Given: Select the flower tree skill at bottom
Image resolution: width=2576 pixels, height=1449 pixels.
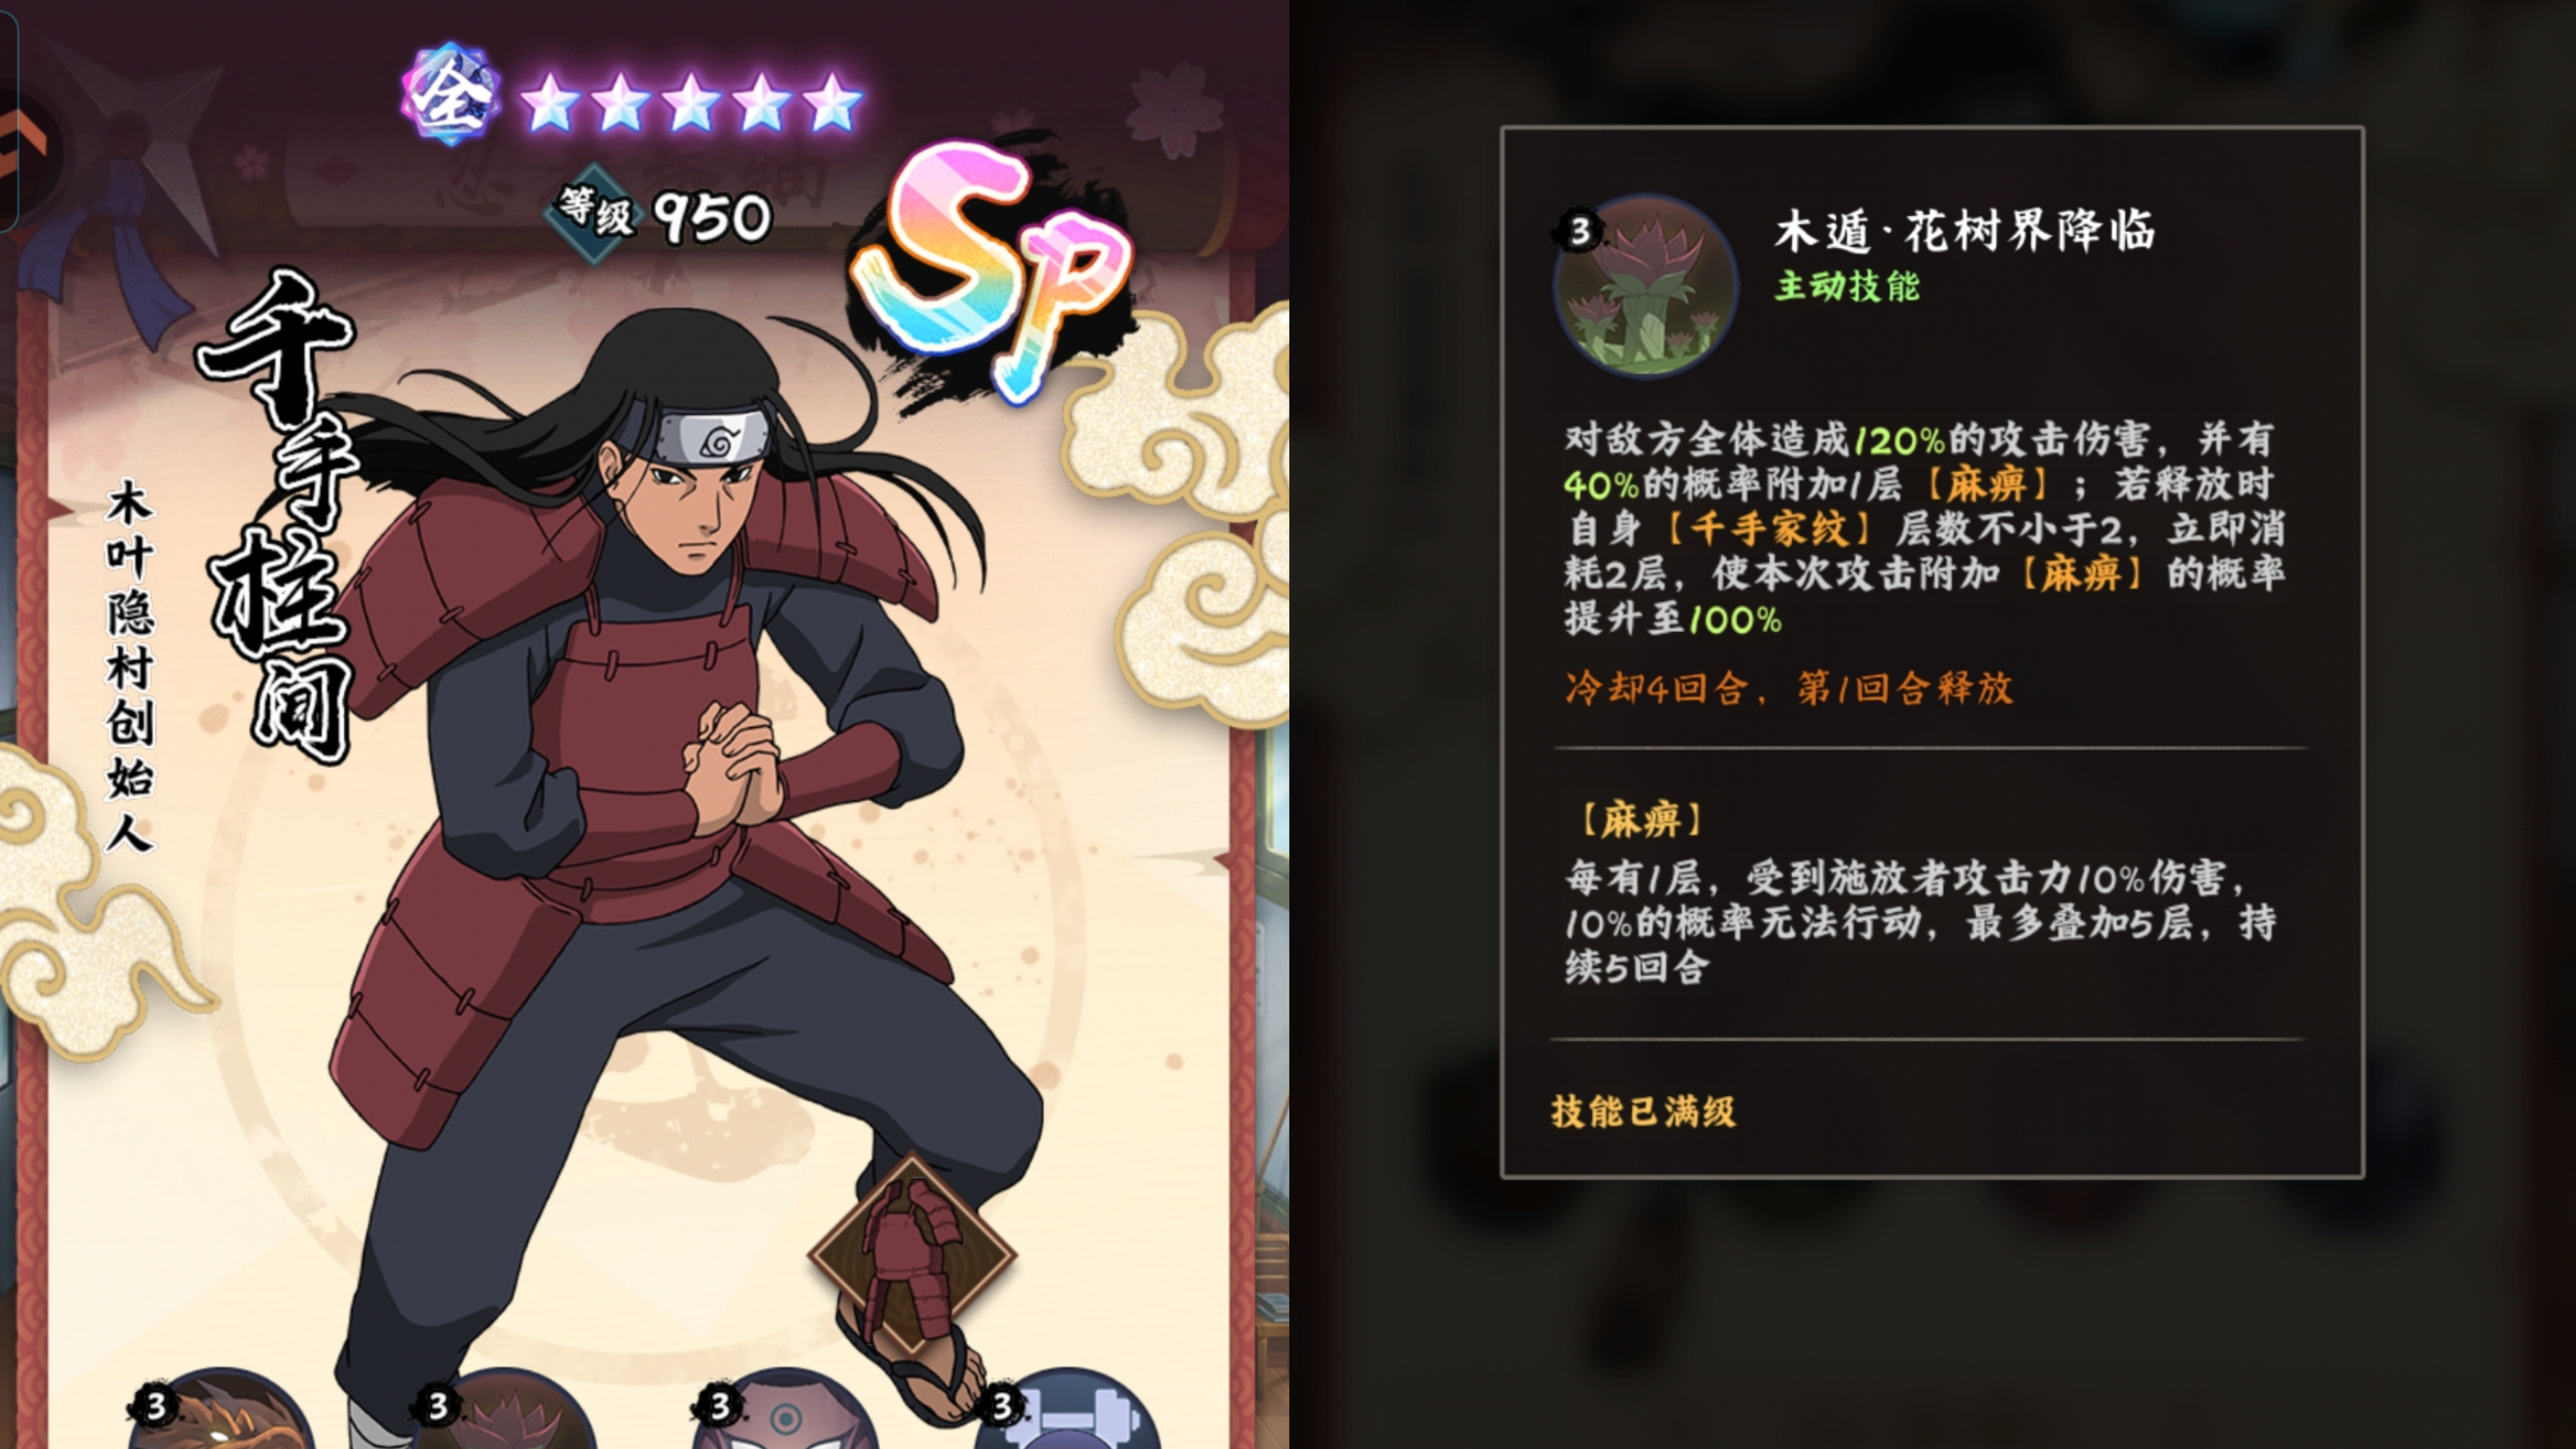Looking at the screenshot, I should coord(502,1412).
